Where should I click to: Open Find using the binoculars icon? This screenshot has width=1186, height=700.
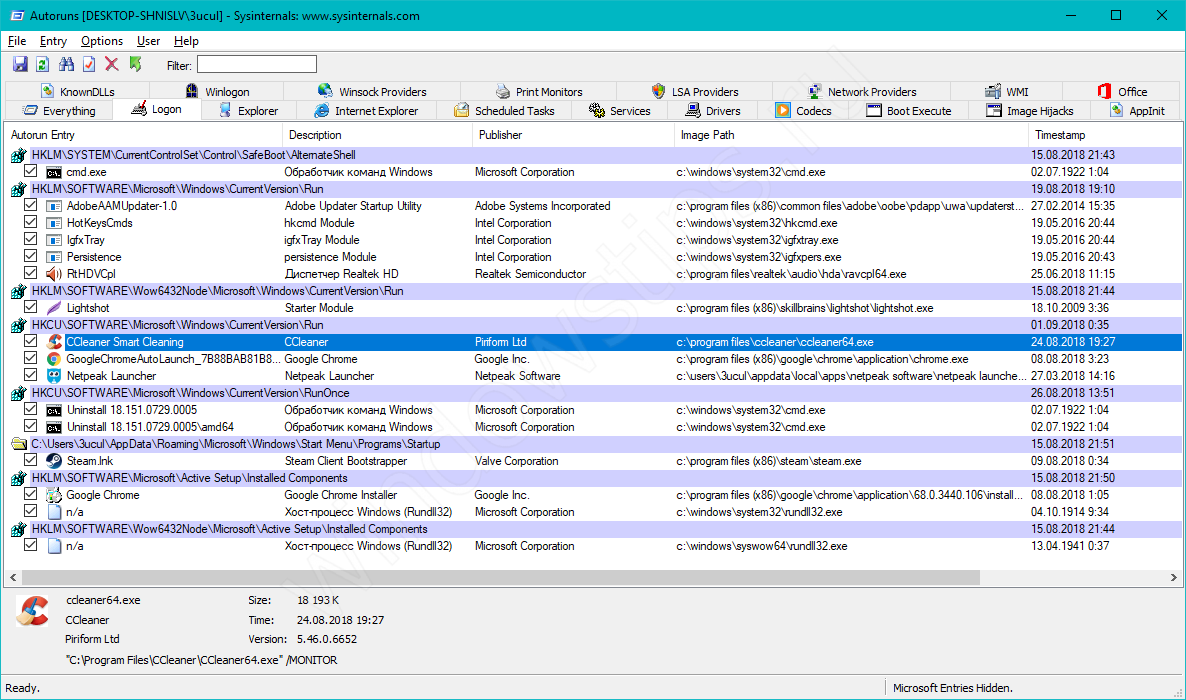(x=67, y=65)
